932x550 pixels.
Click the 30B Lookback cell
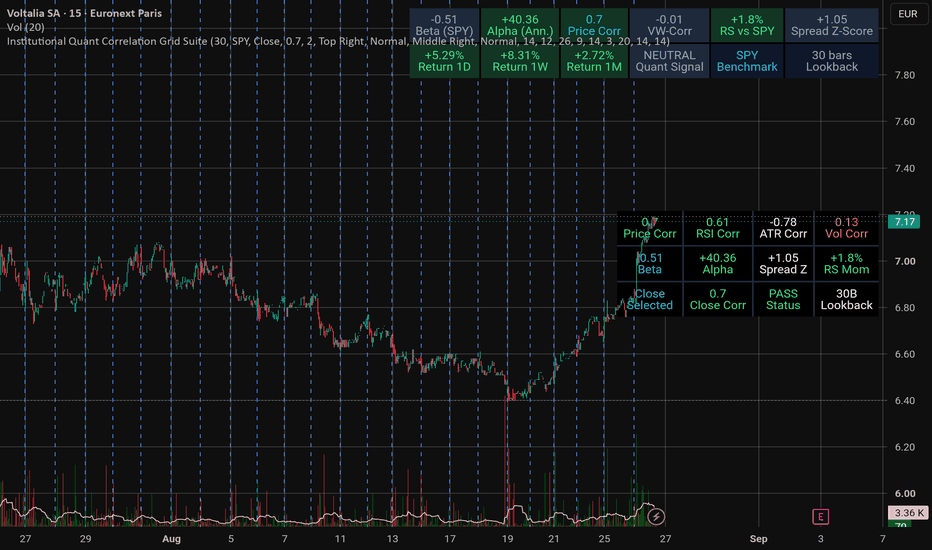coord(846,300)
